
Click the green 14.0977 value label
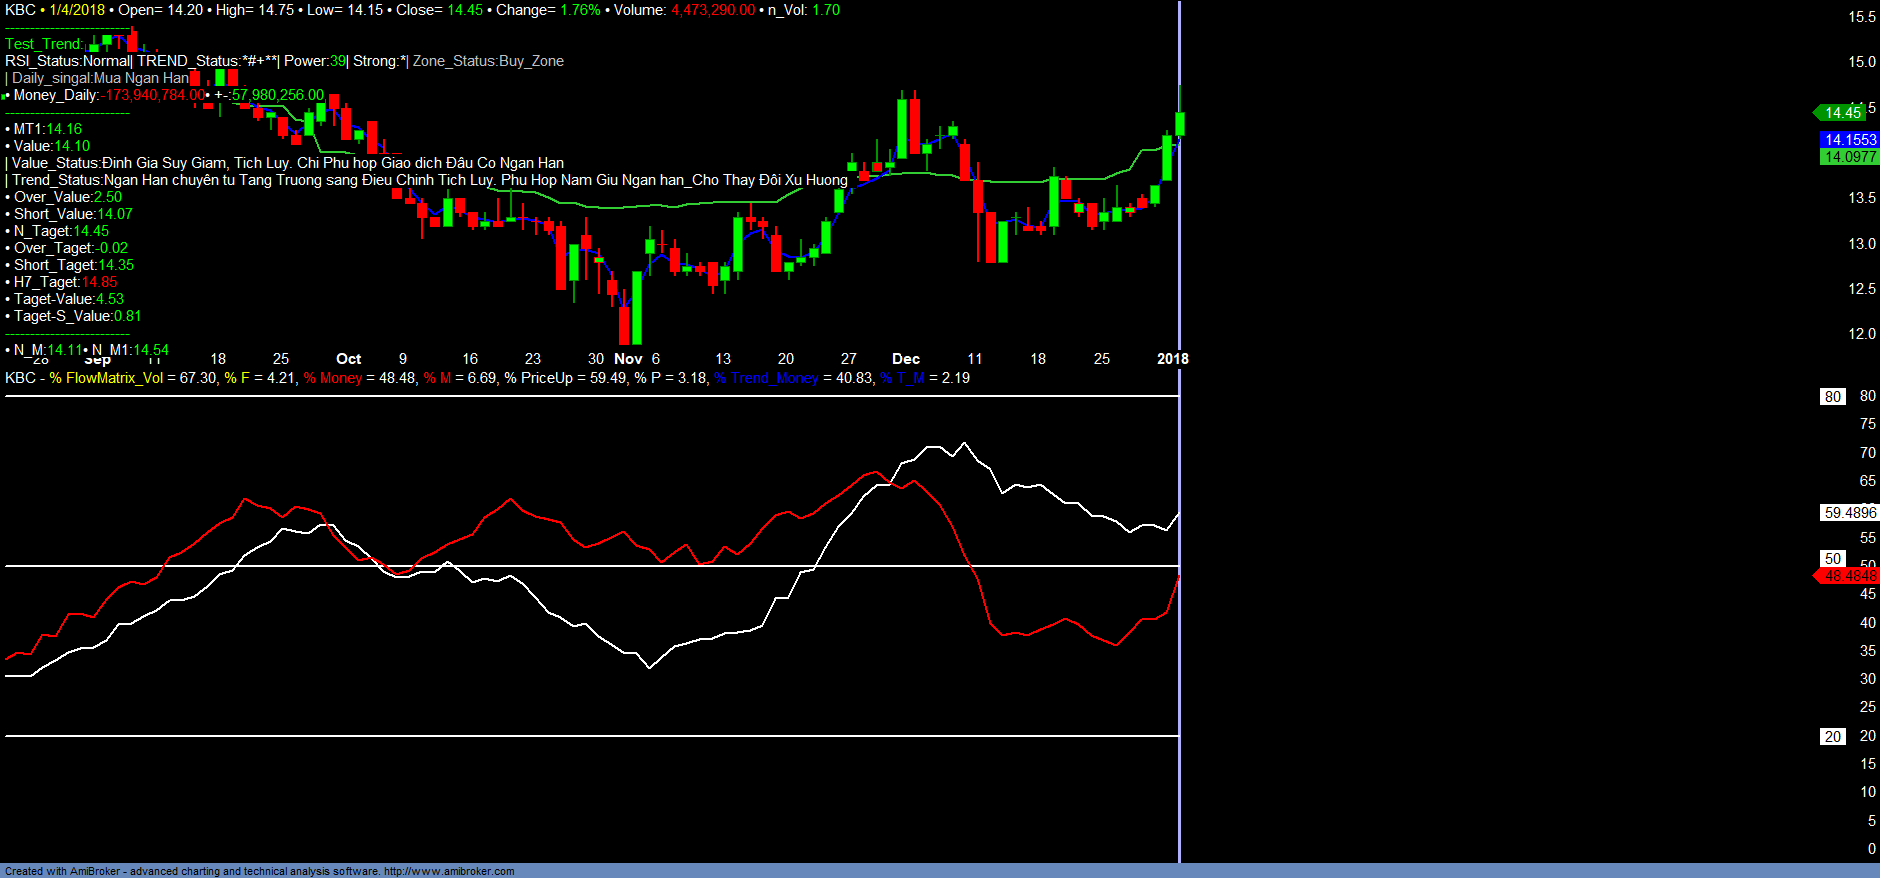[x=1849, y=157]
